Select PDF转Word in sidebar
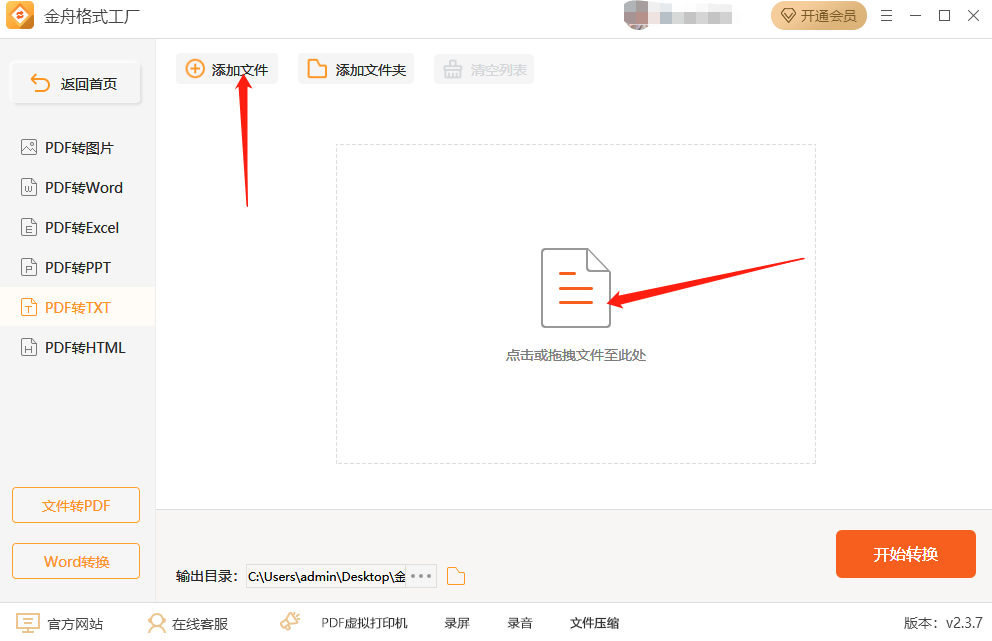This screenshot has height=641, width=992. pyautogui.click(x=77, y=187)
